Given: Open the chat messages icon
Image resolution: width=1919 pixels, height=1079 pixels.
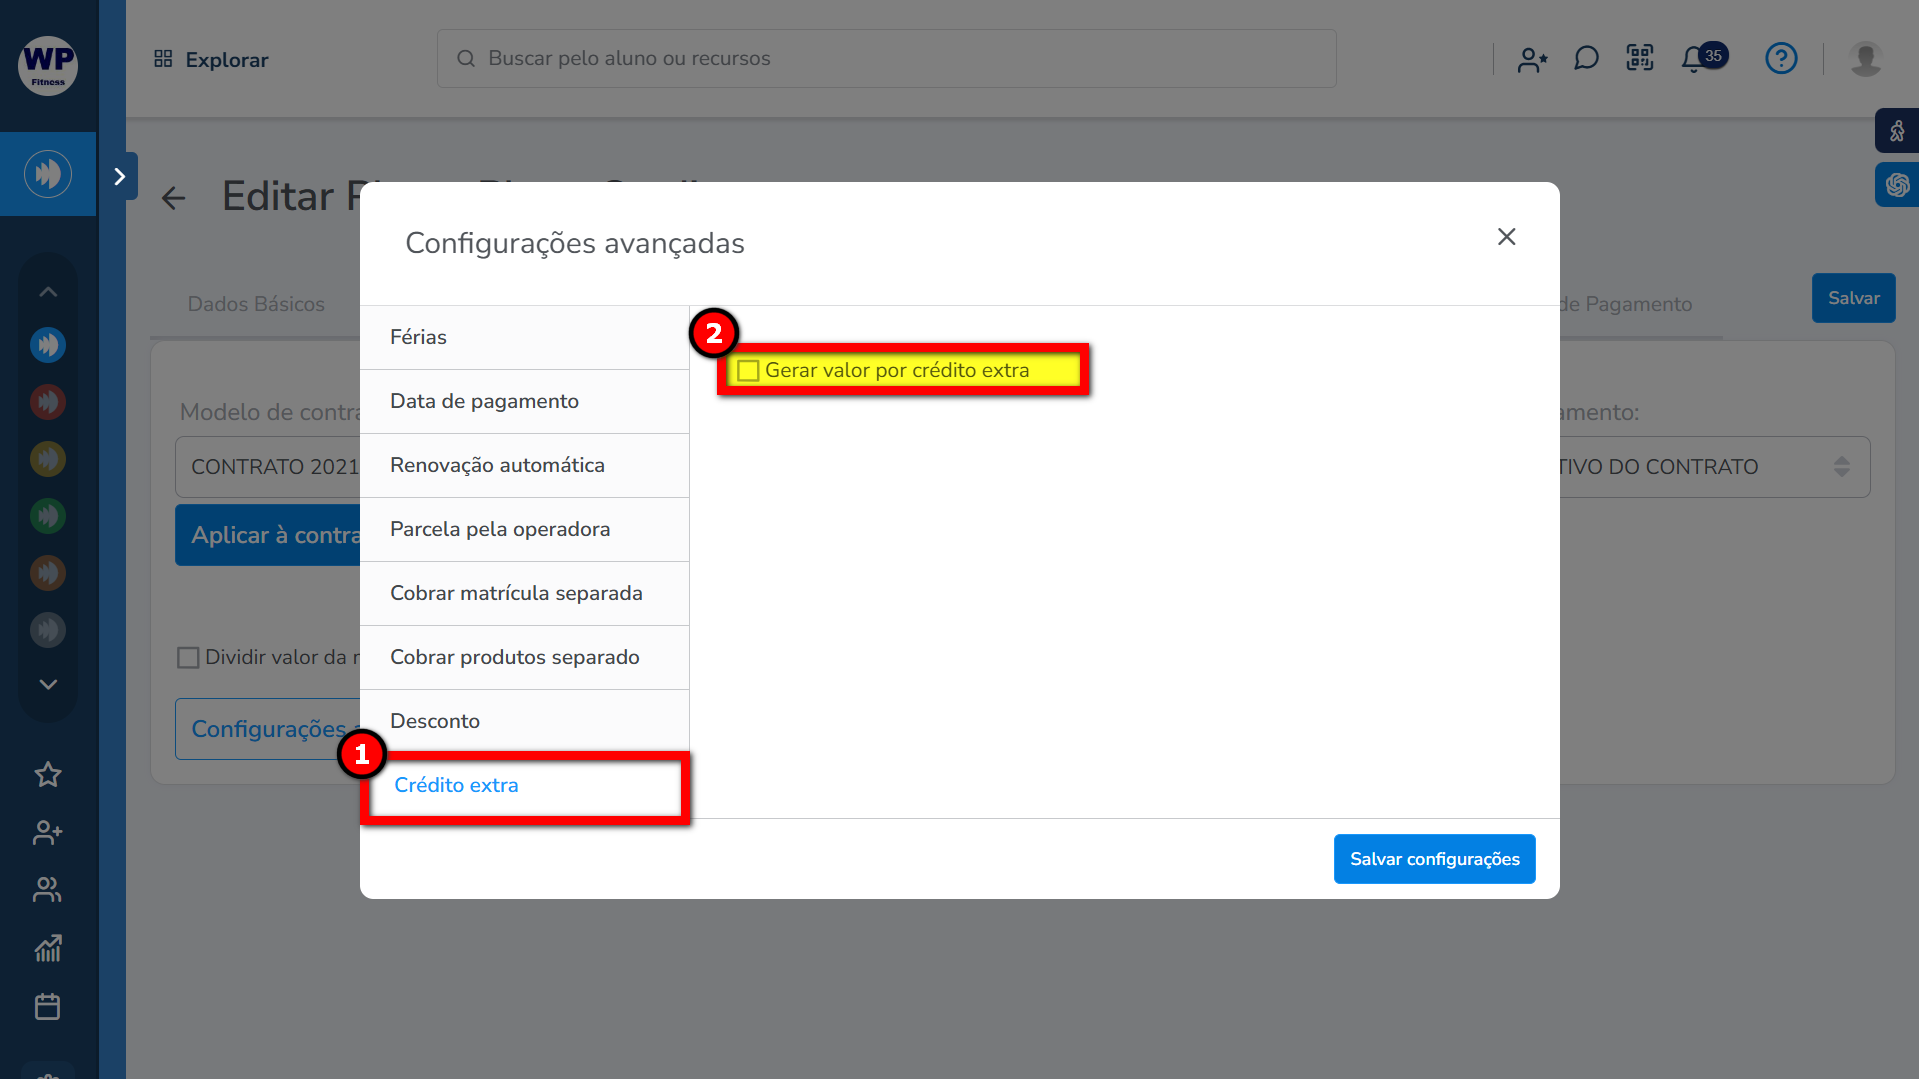Looking at the screenshot, I should (x=1586, y=59).
